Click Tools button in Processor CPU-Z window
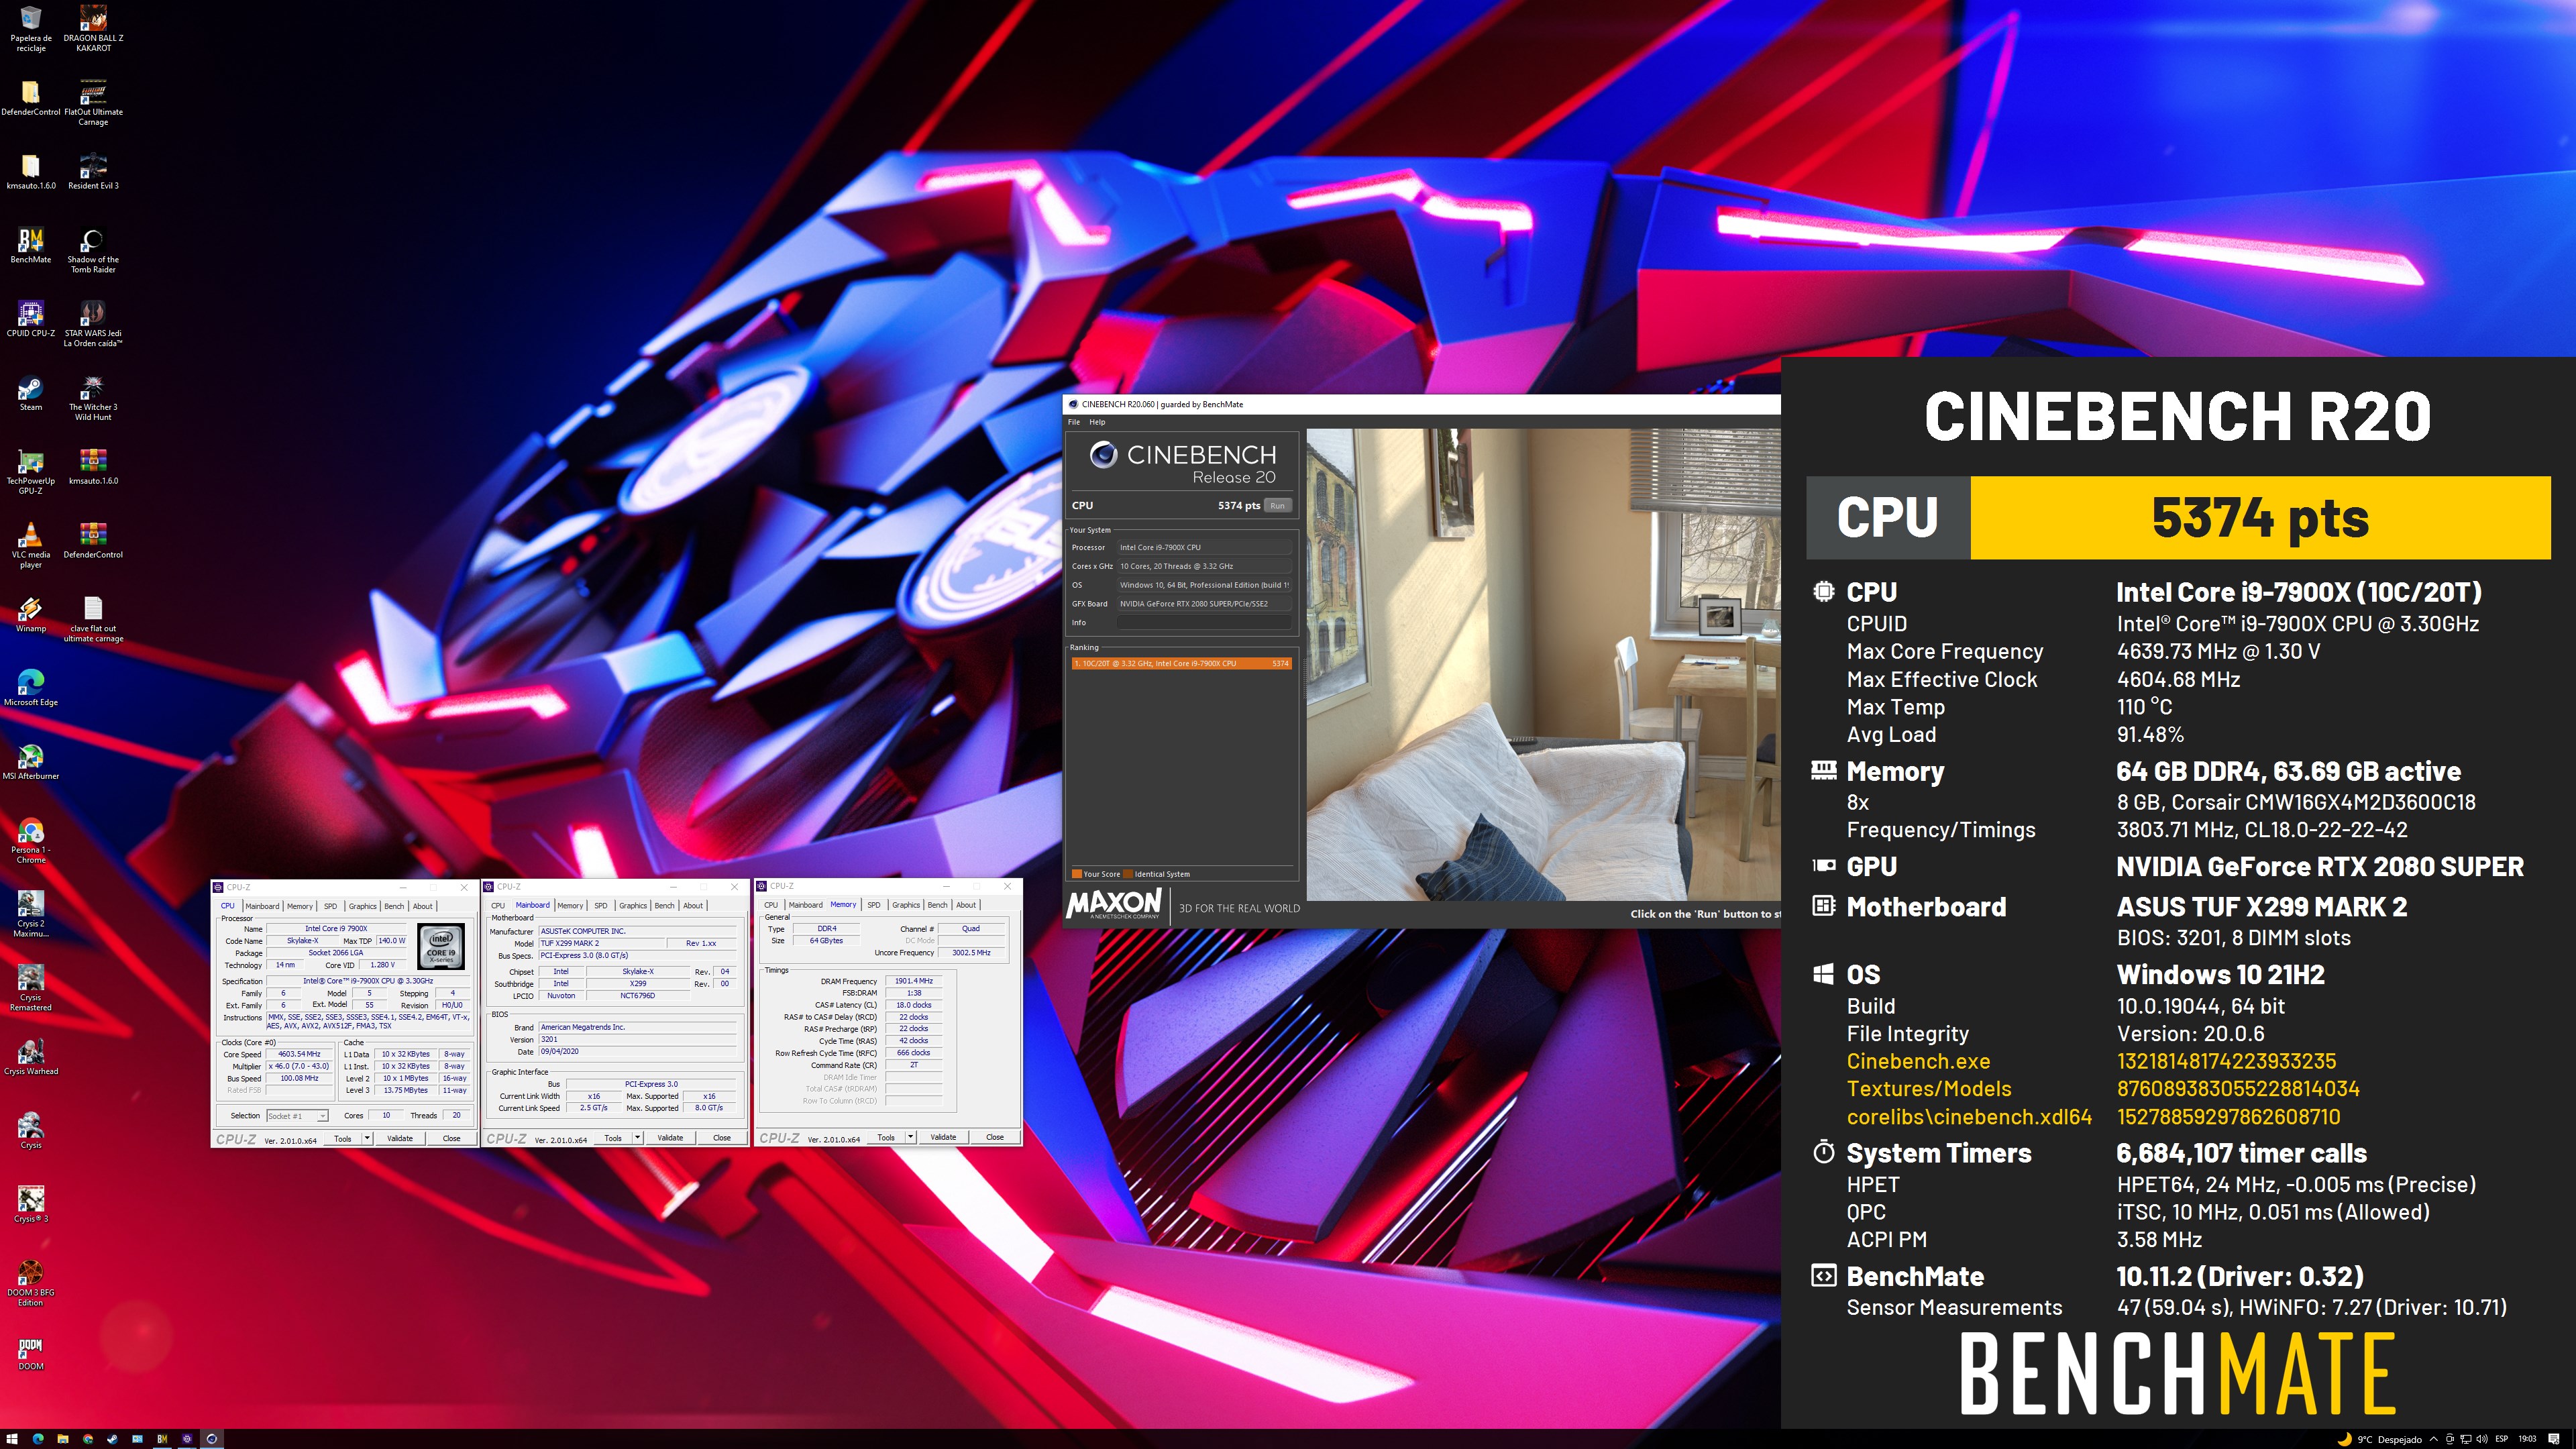Screen dimensions: 2576x1449 coord(343,1138)
